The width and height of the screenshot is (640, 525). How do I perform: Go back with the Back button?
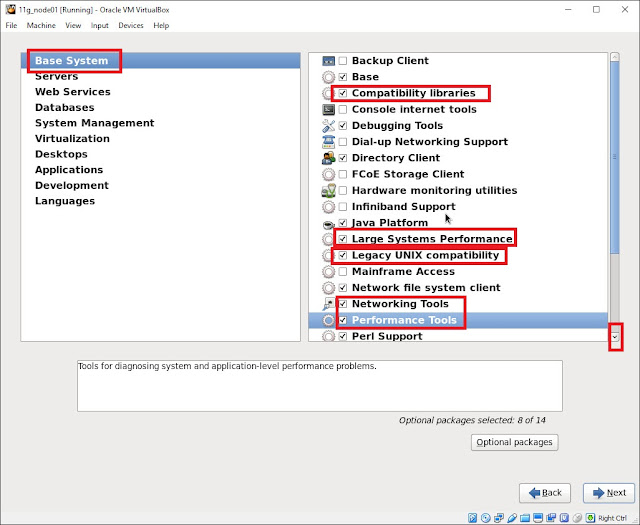[x=545, y=493]
